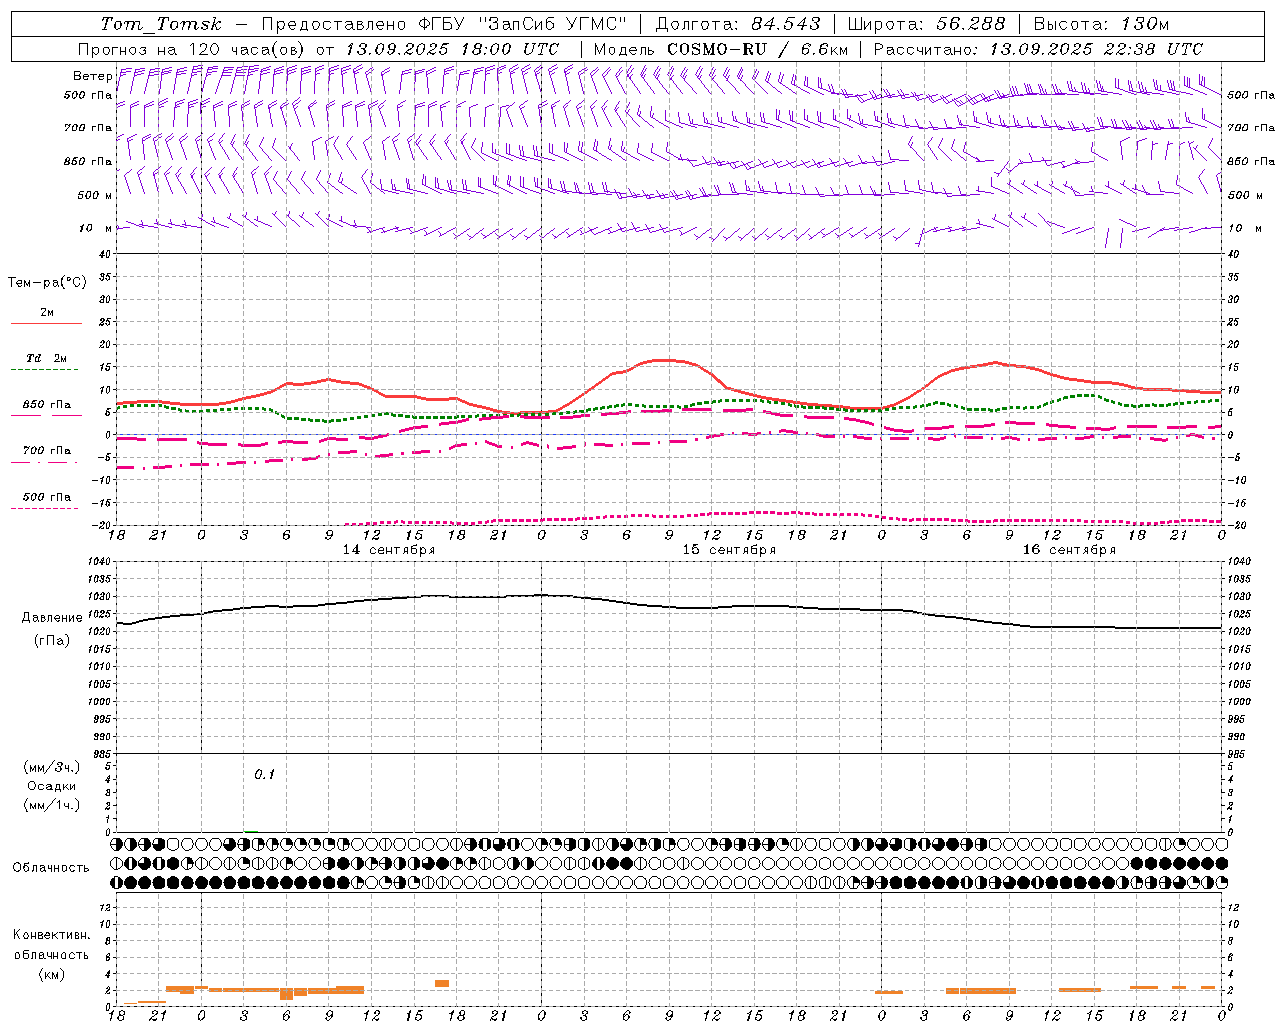Click the (мм/3ч.) precipitation unit label

pos(52,768)
